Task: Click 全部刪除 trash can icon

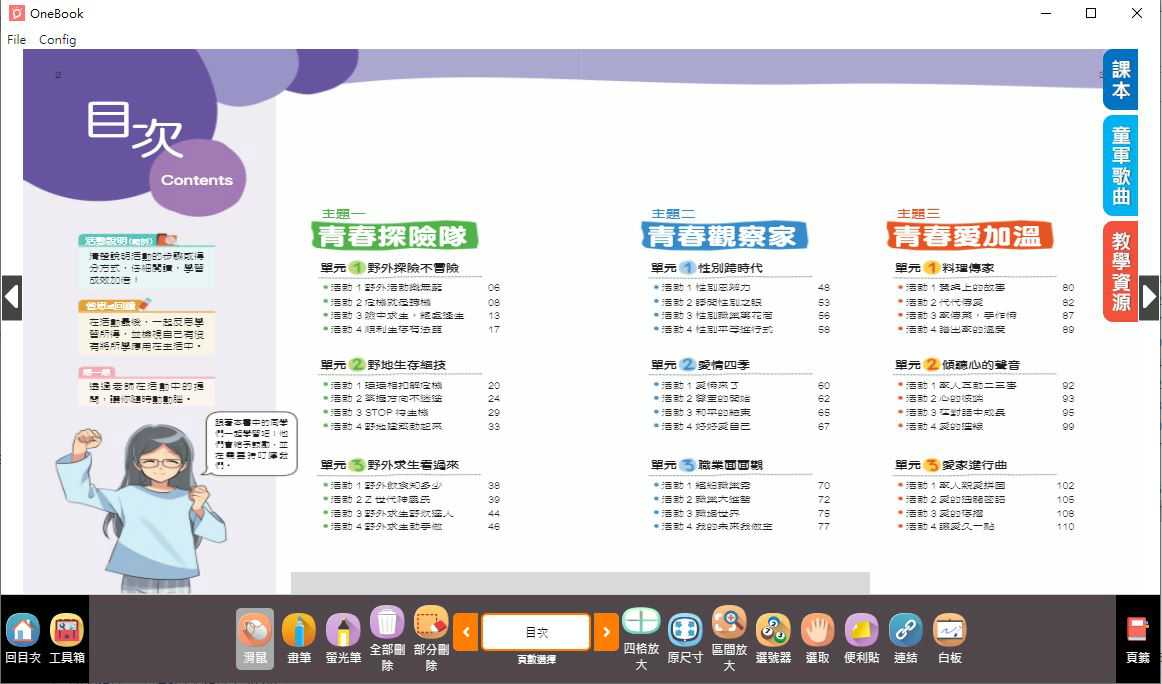Action: 387,639
